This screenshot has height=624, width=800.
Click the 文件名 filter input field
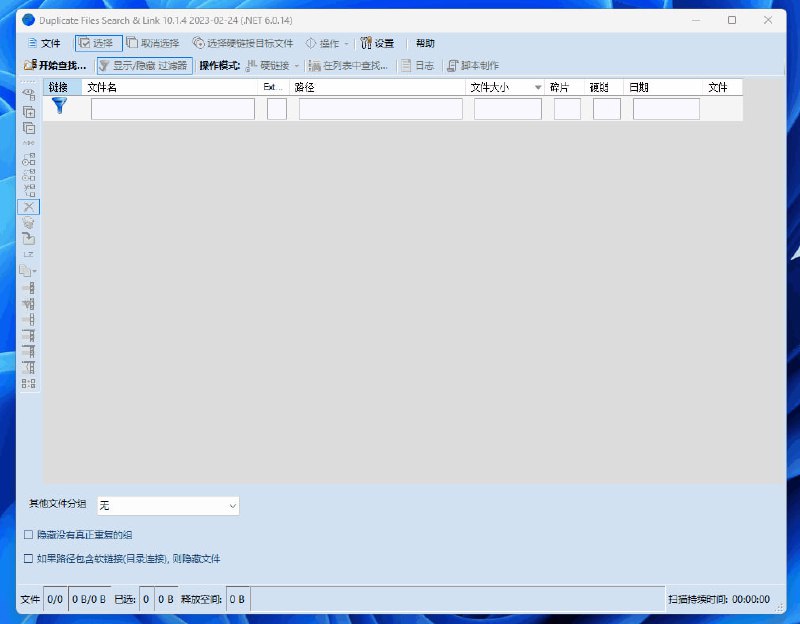172,109
